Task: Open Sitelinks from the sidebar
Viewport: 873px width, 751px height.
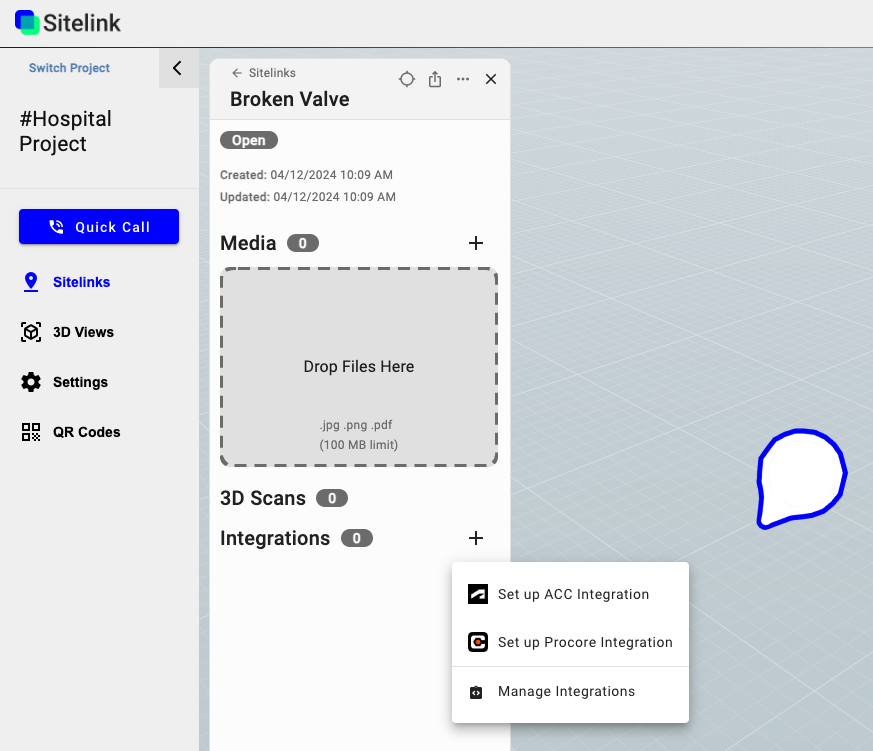Action: tap(81, 282)
